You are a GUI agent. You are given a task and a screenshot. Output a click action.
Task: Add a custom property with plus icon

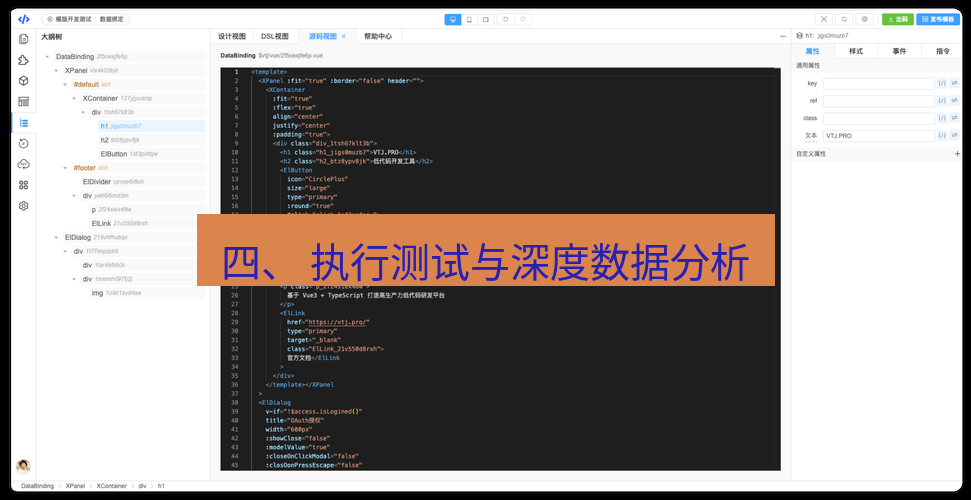point(957,153)
